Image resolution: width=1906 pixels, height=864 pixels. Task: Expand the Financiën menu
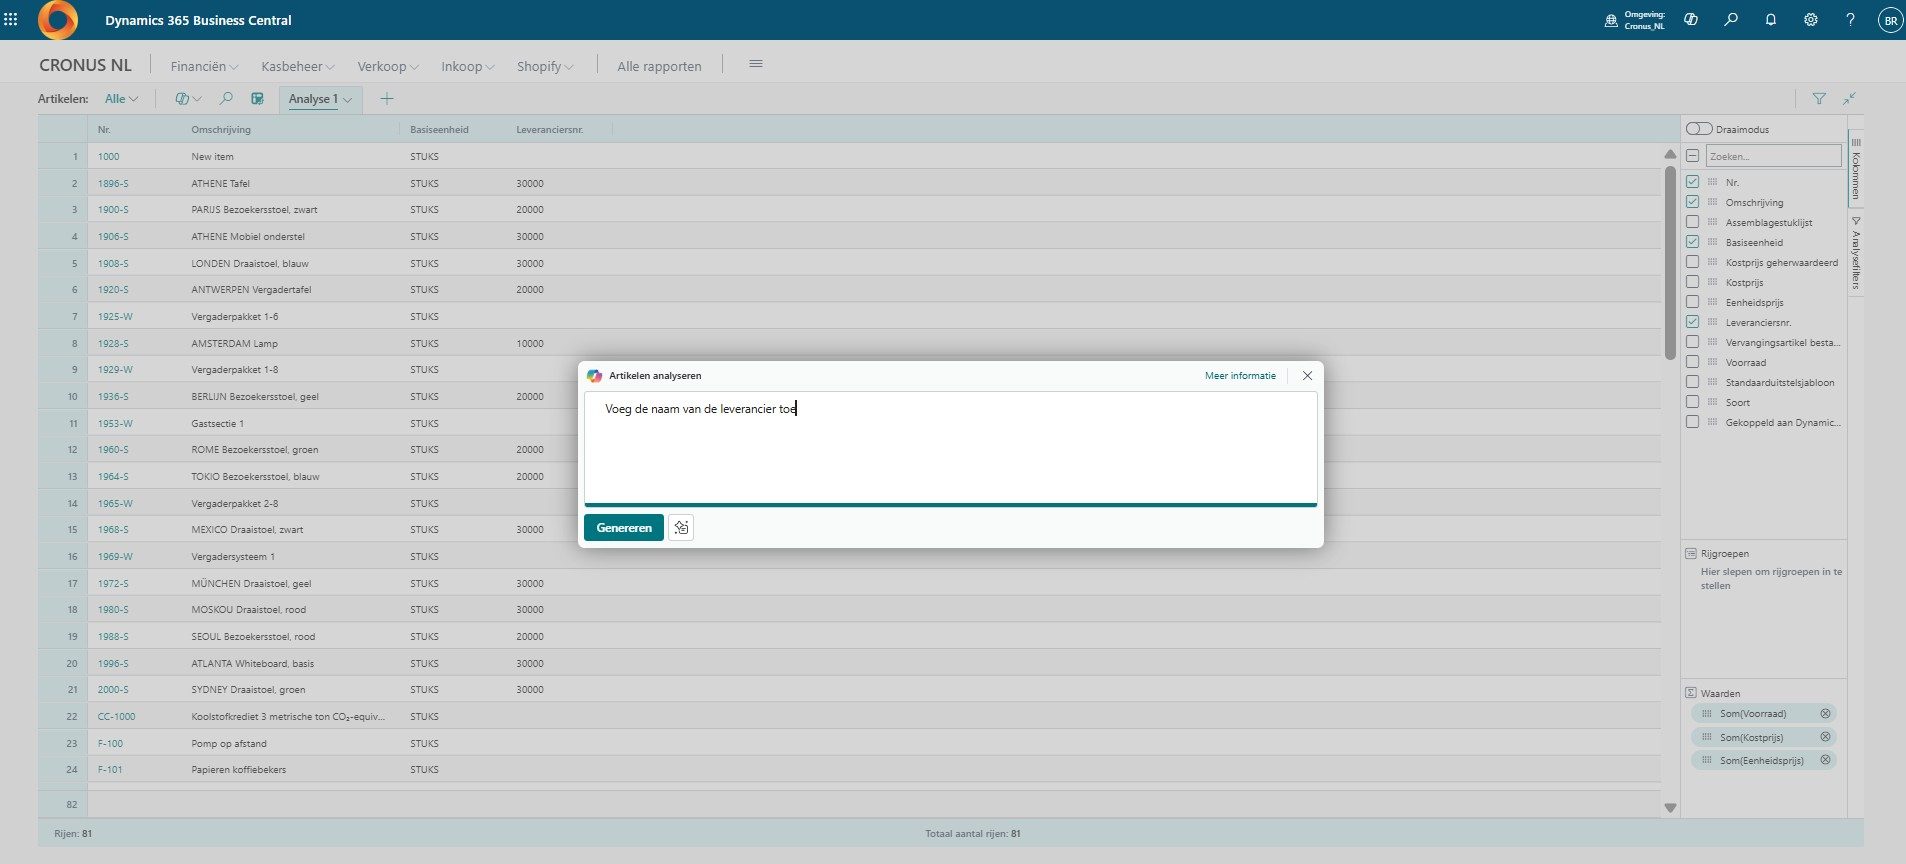click(203, 66)
